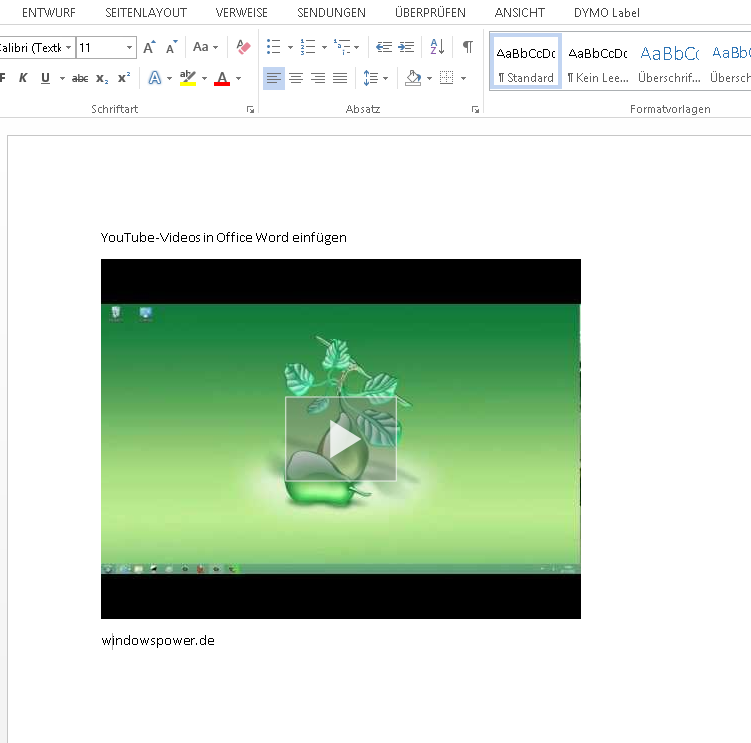This screenshot has width=751, height=743.
Task: Play the embedded YouTube video
Action: click(x=341, y=439)
